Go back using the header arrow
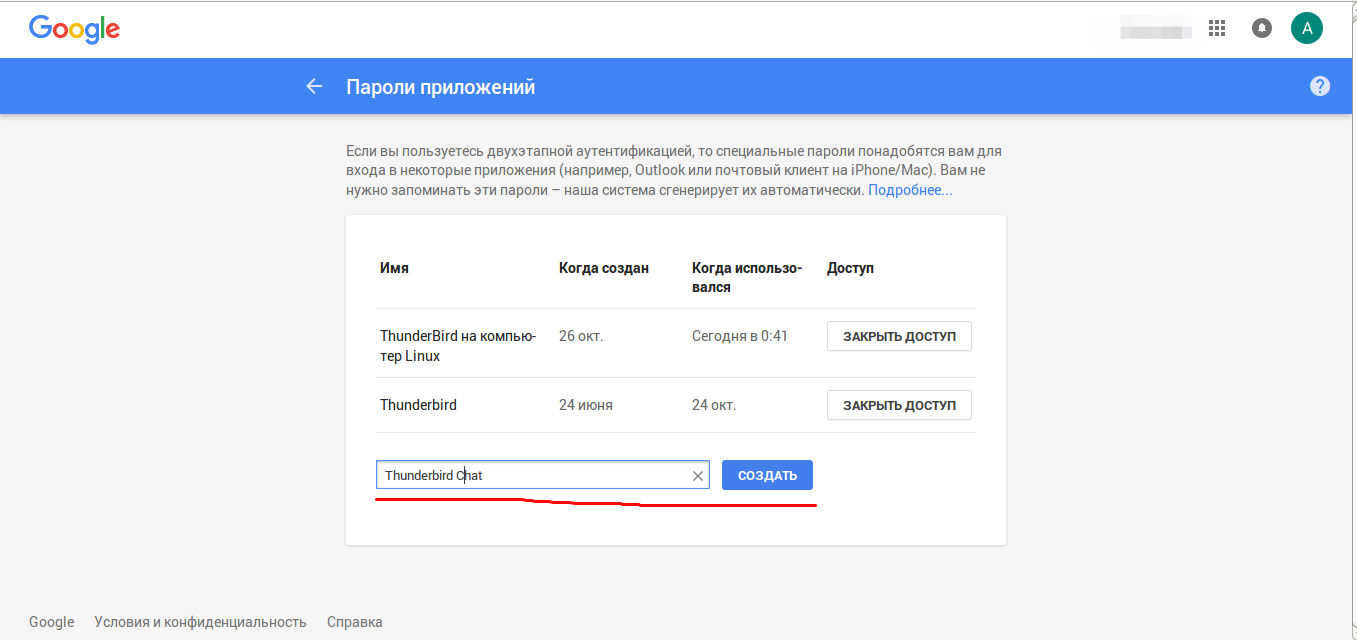This screenshot has width=1357, height=640. click(314, 87)
